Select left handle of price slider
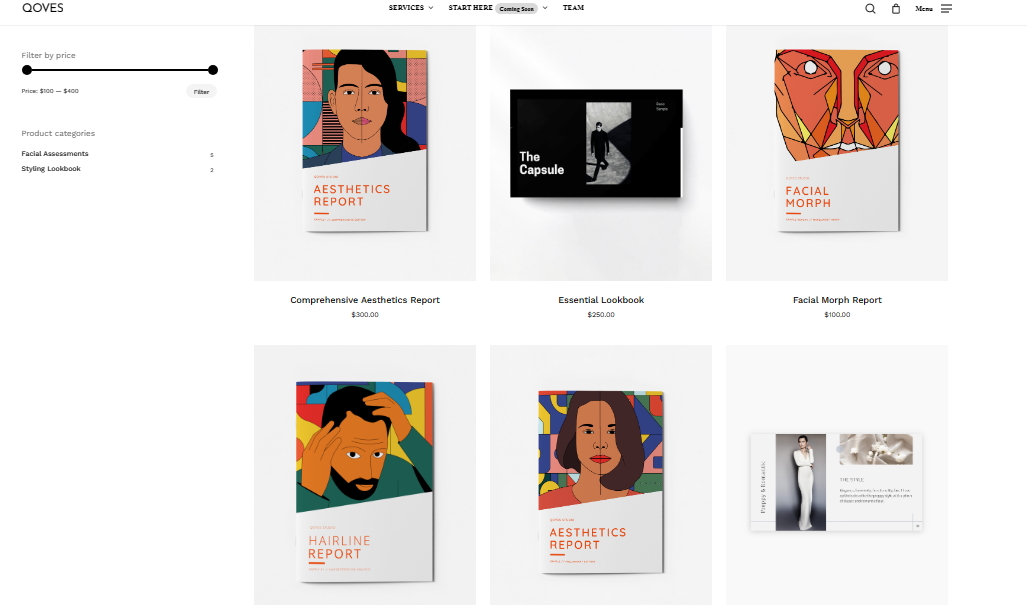1027x605 pixels. (x=27, y=70)
